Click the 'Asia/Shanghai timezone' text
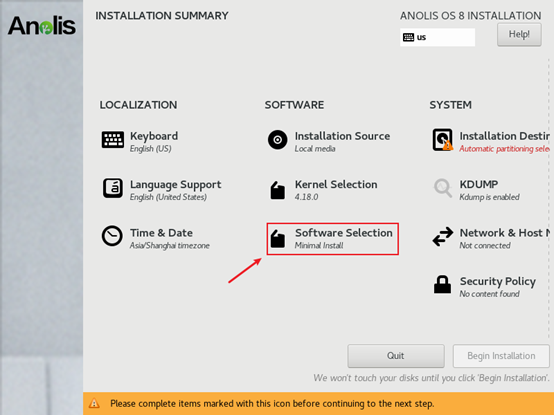 pyautogui.click(x=170, y=245)
